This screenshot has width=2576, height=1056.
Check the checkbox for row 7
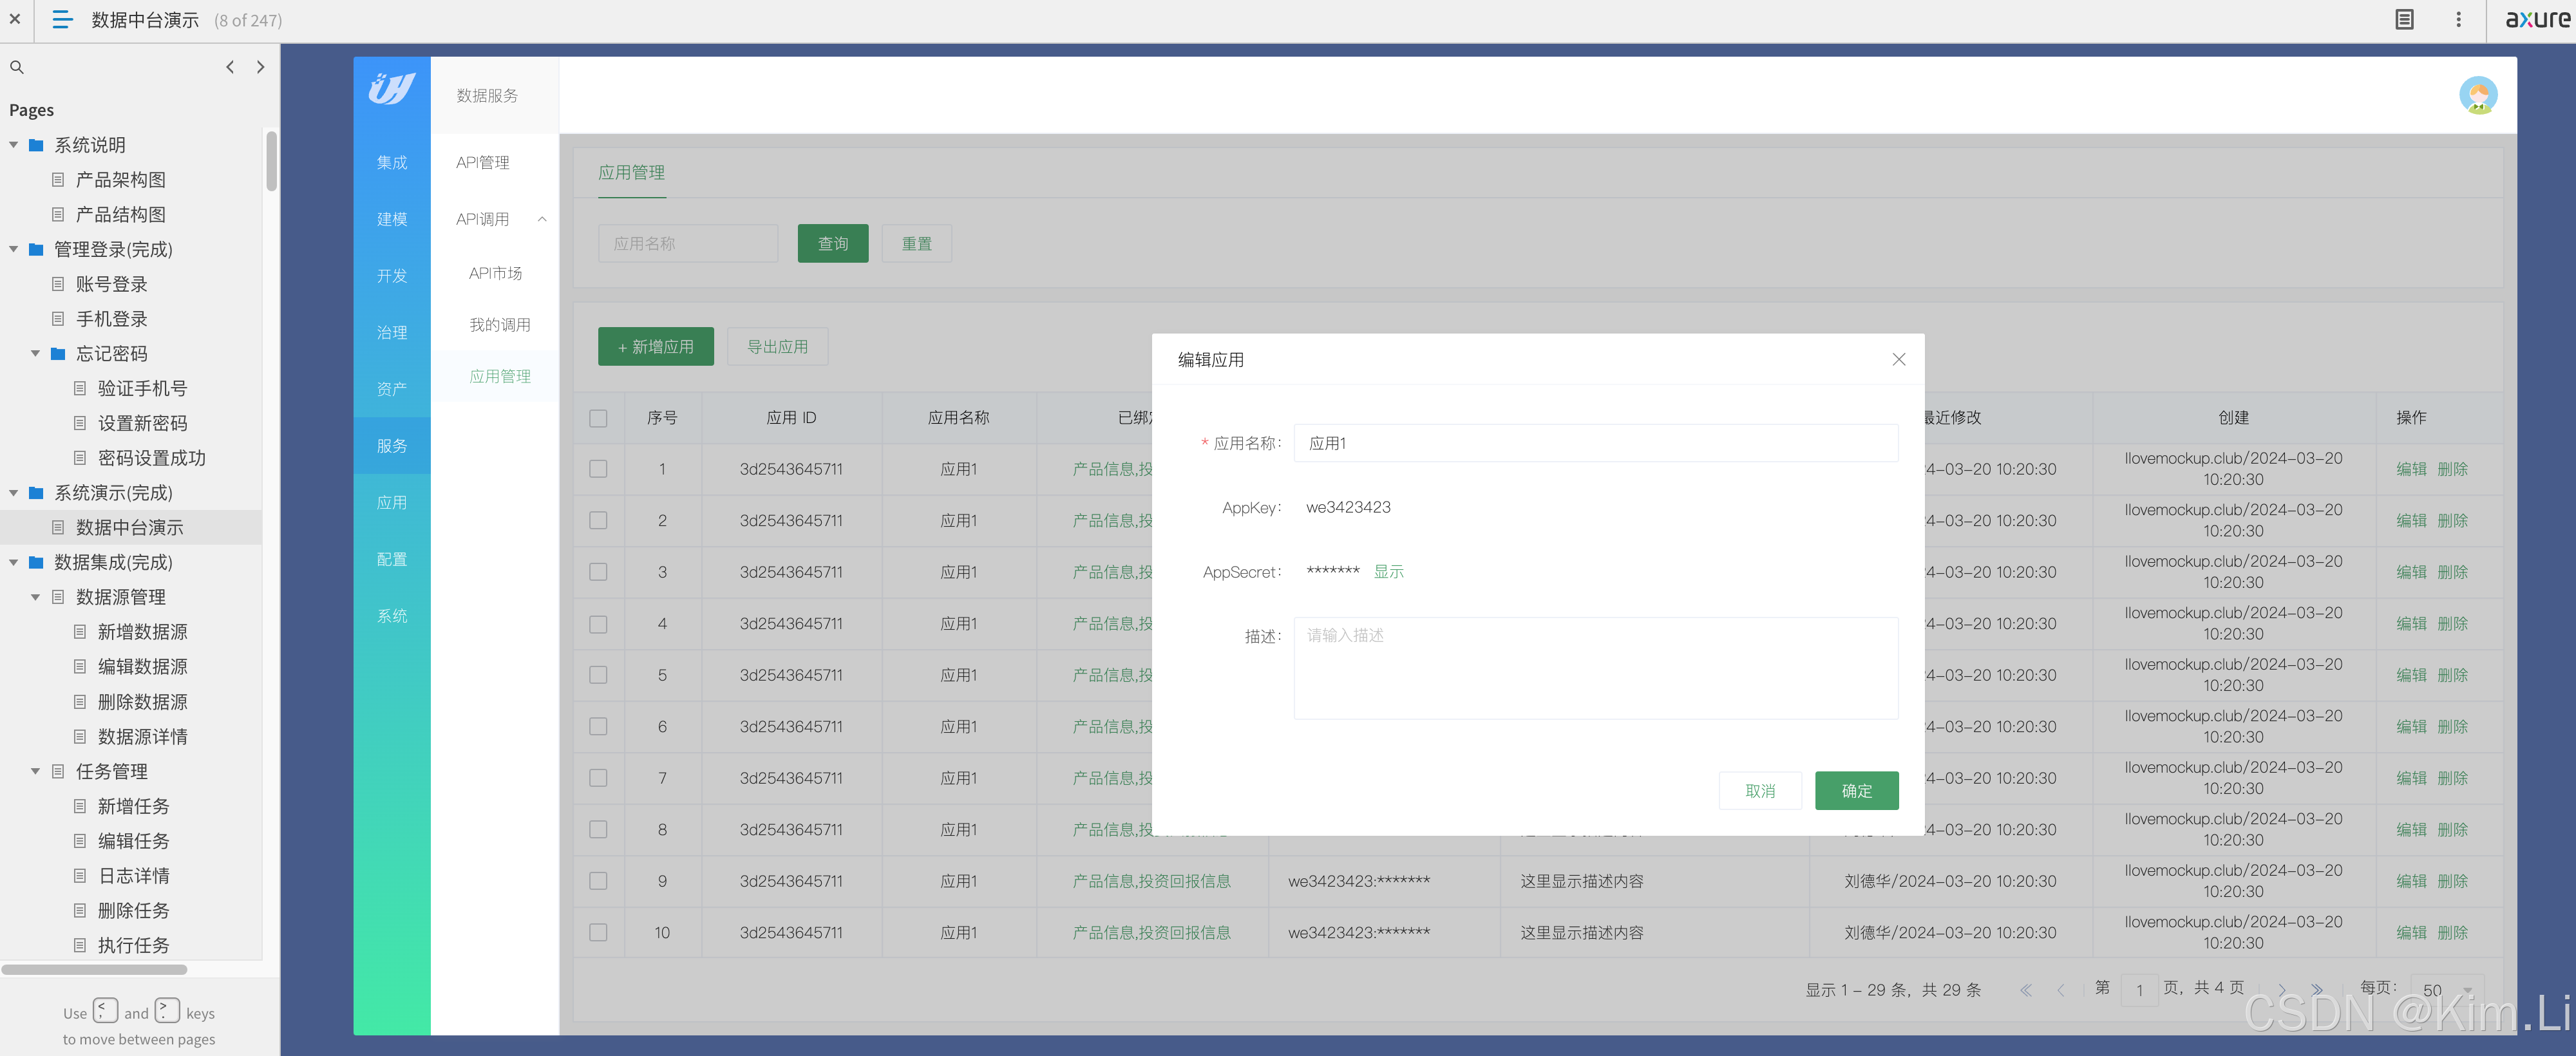click(x=598, y=778)
